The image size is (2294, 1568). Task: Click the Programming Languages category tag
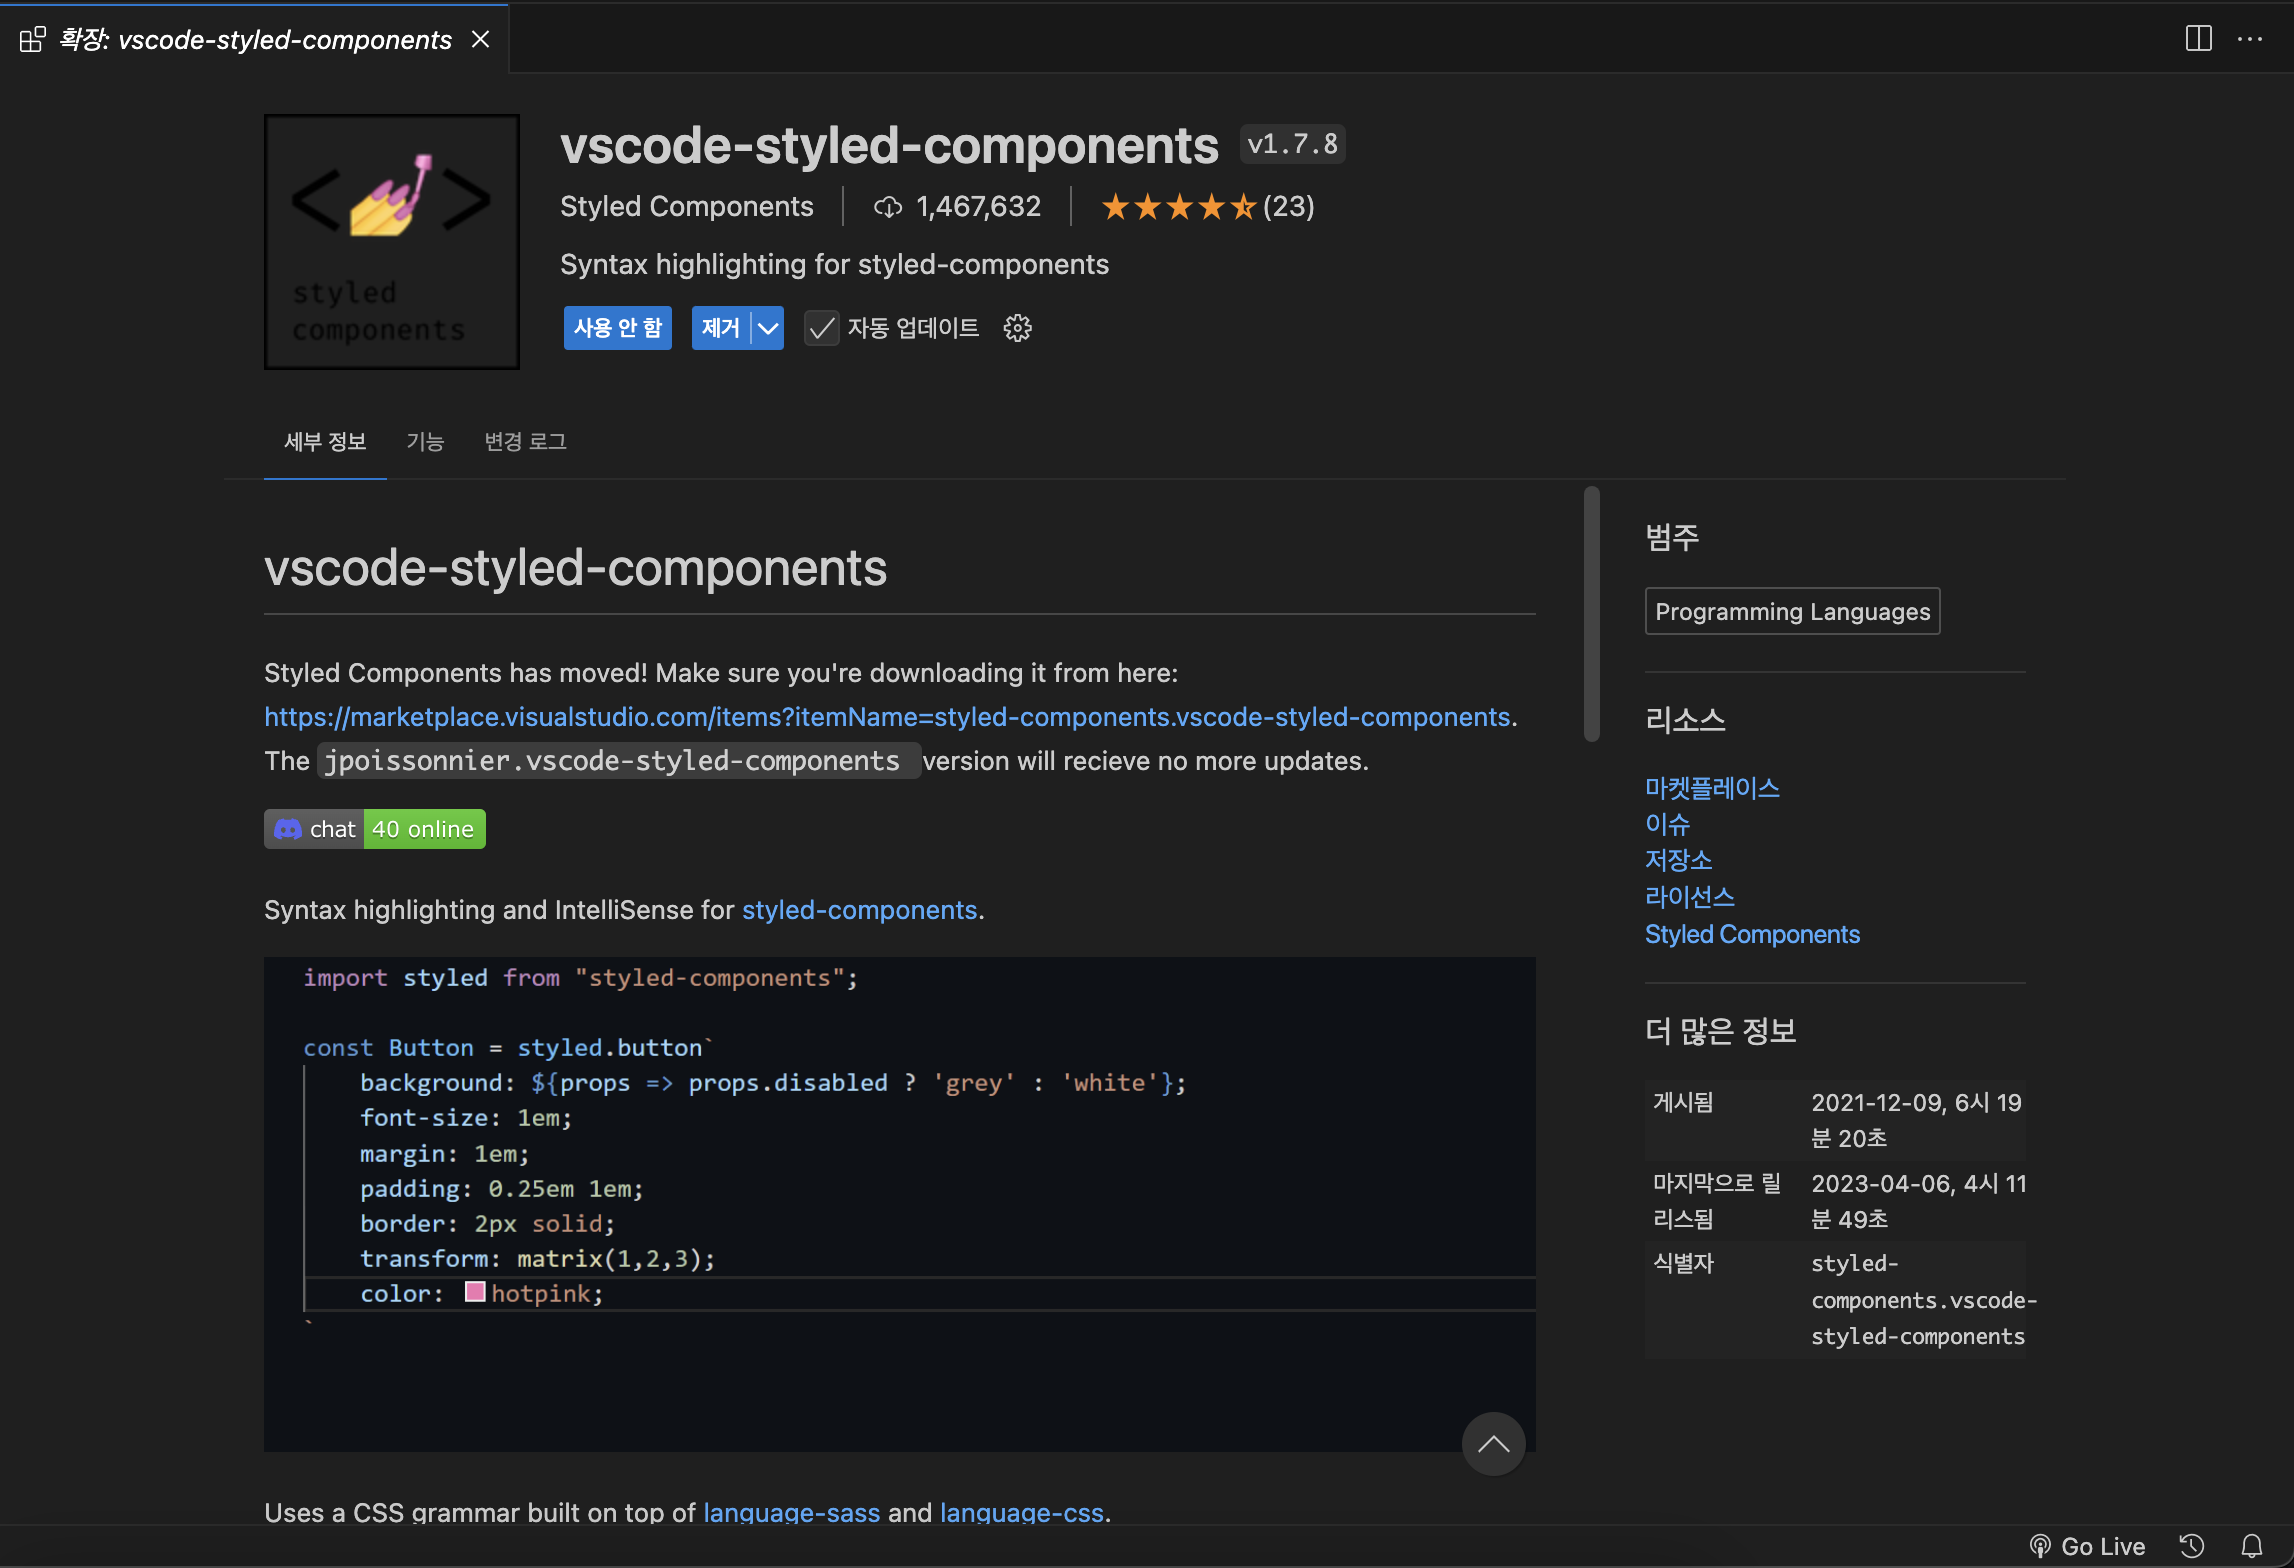pyautogui.click(x=1792, y=611)
